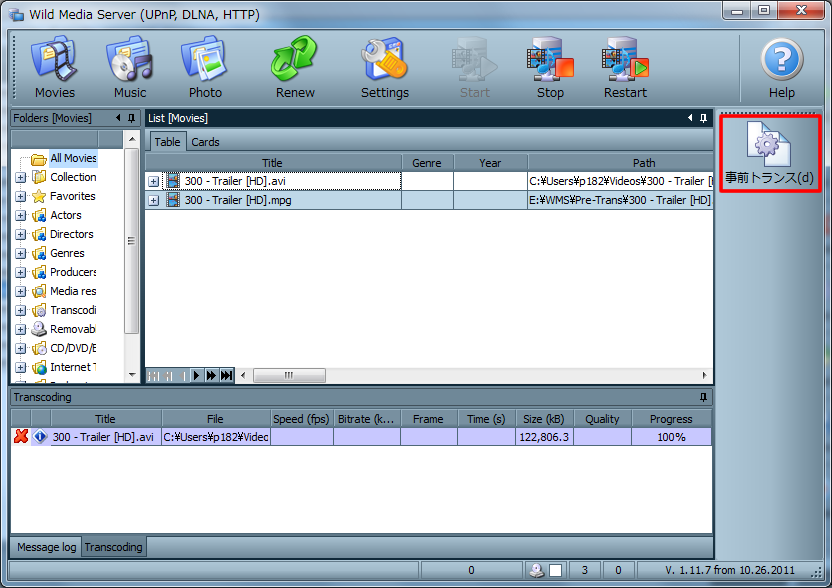Pin the List [Movies] panel
Viewport: 832px width, 588px height.
coord(703,118)
